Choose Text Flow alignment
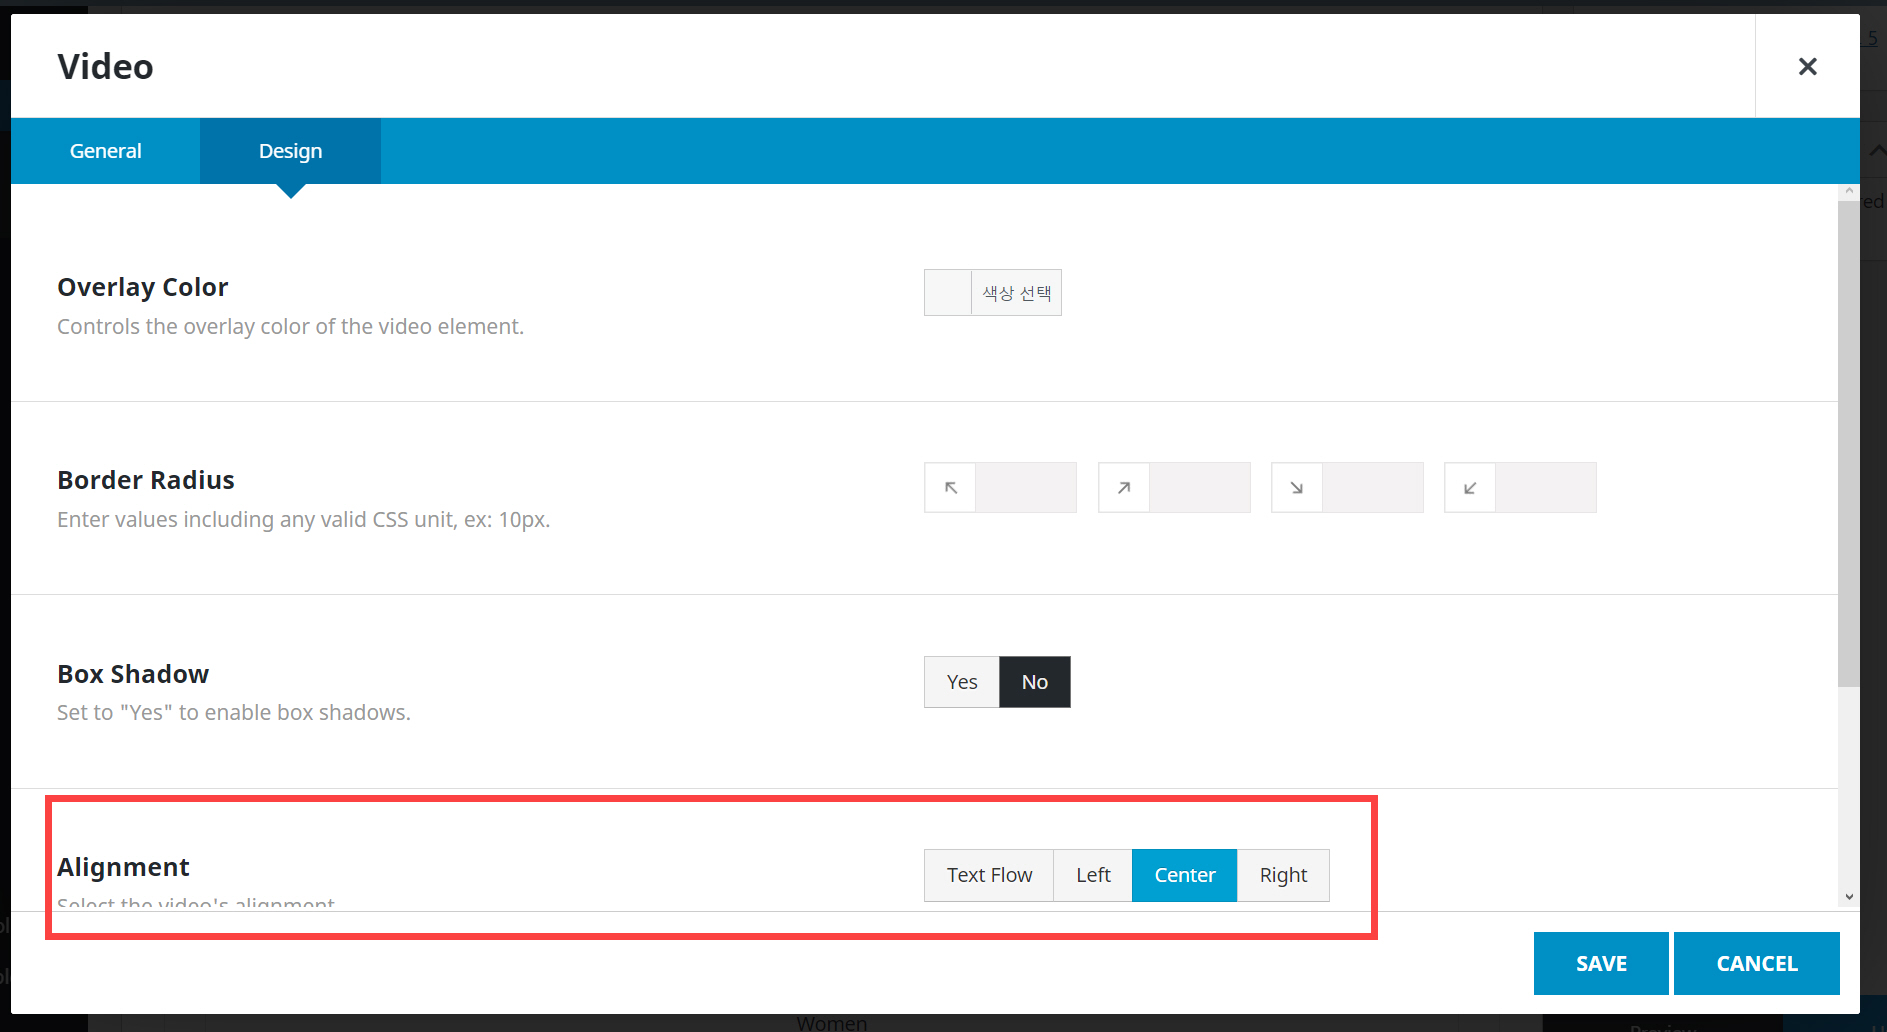 click(x=989, y=875)
